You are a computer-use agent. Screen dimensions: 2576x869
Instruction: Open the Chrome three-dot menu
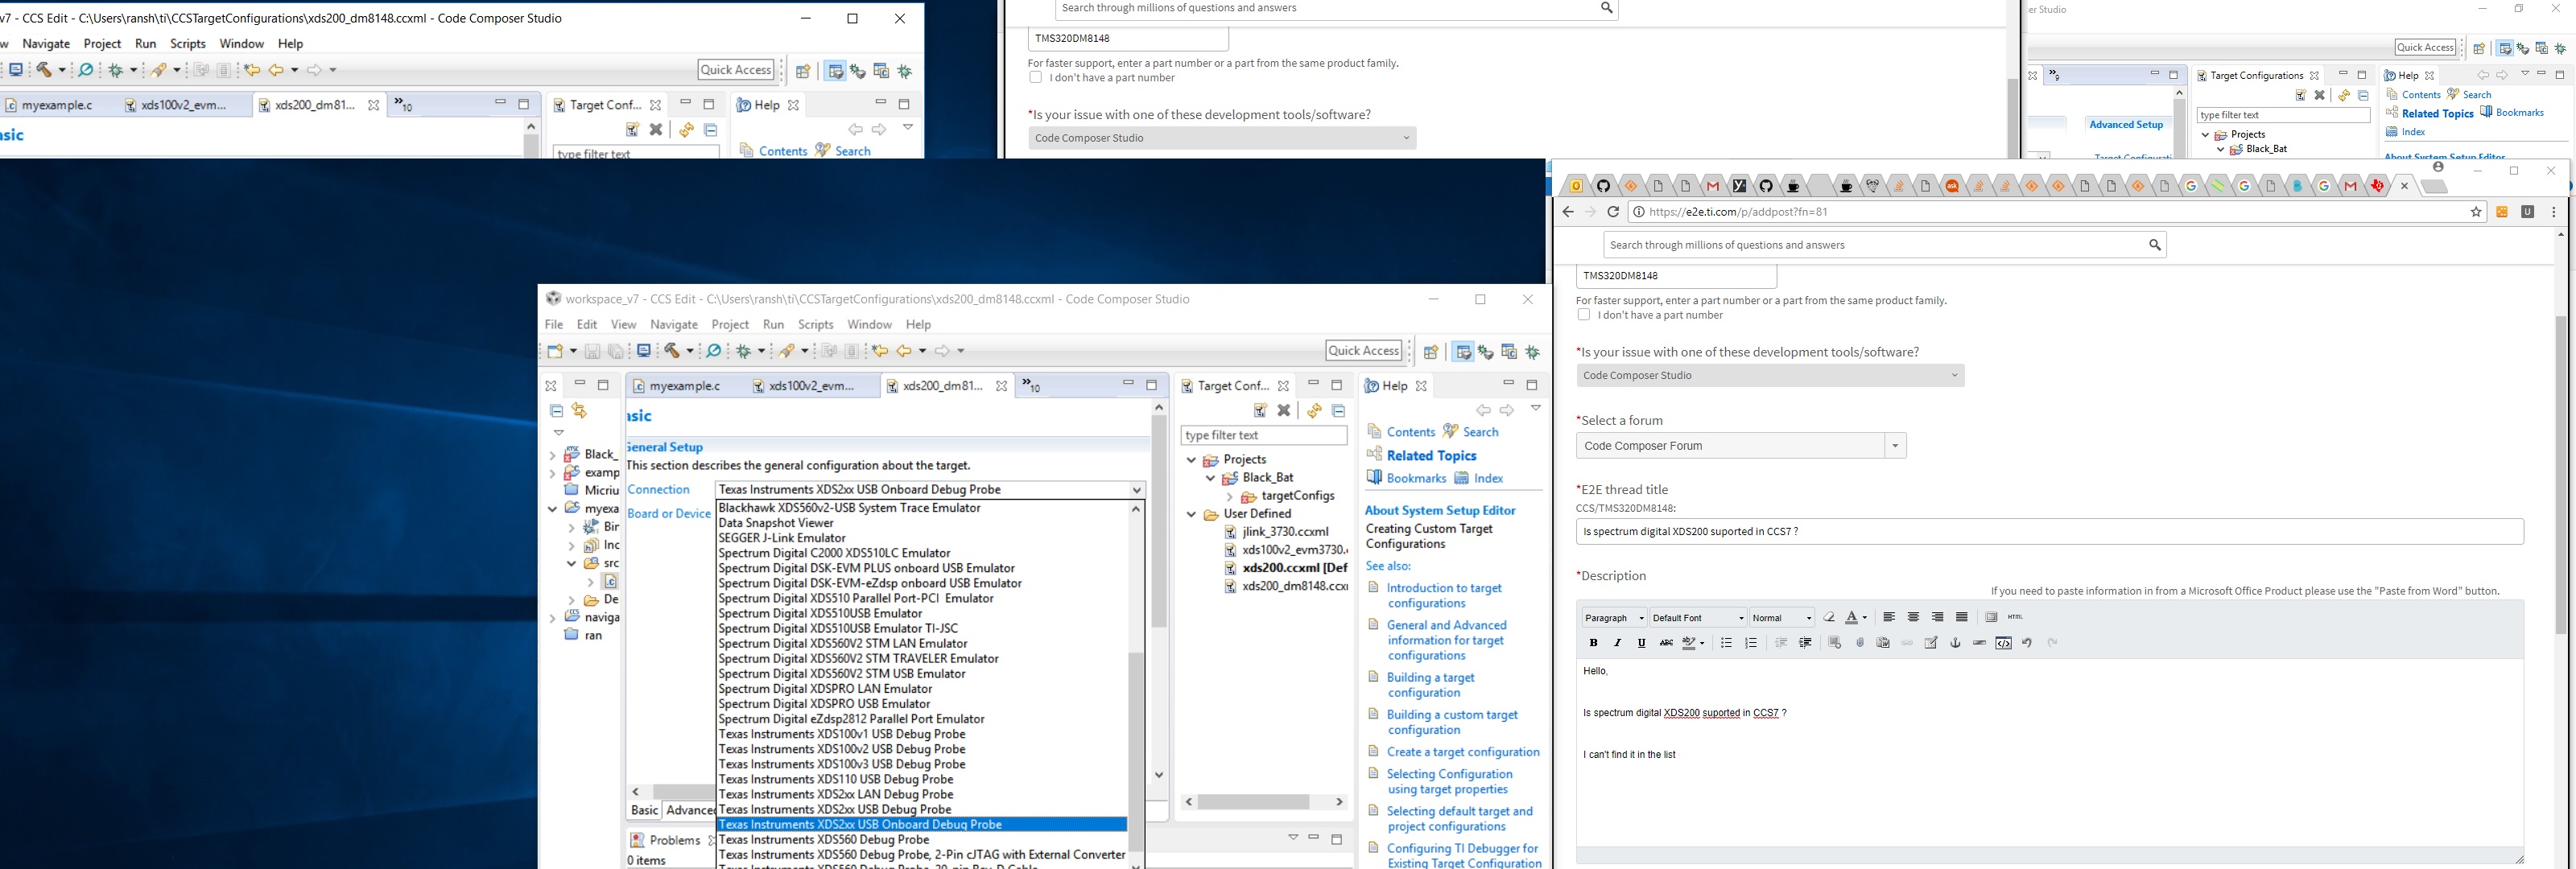2554,212
